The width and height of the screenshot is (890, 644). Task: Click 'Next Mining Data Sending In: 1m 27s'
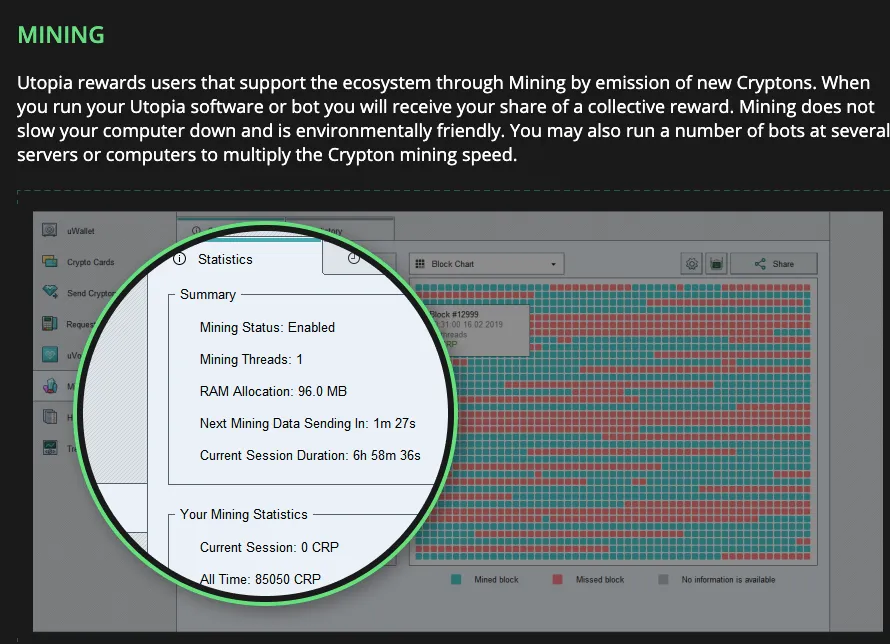[308, 423]
